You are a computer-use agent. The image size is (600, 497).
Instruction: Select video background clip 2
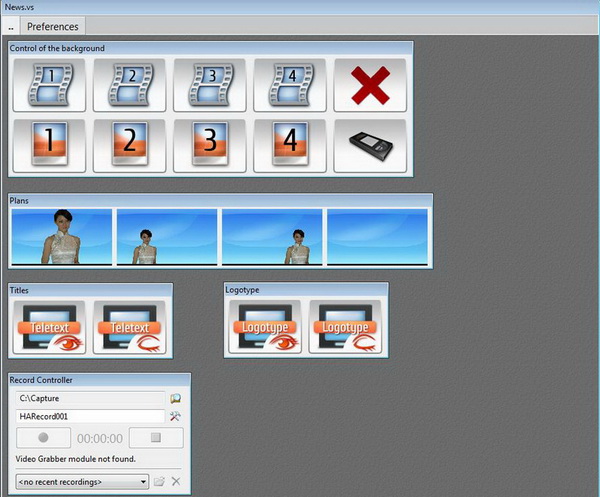pyautogui.click(x=129, y=85)
